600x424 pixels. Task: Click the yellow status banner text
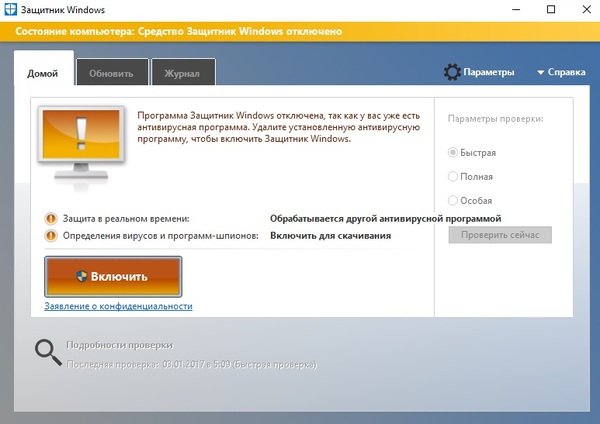[179, 31]
